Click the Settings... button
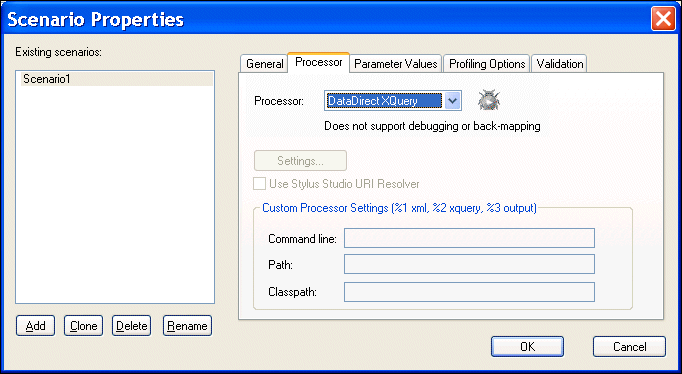Image resolution: width=682 pixels, height=374 pixels. point(300,161)
